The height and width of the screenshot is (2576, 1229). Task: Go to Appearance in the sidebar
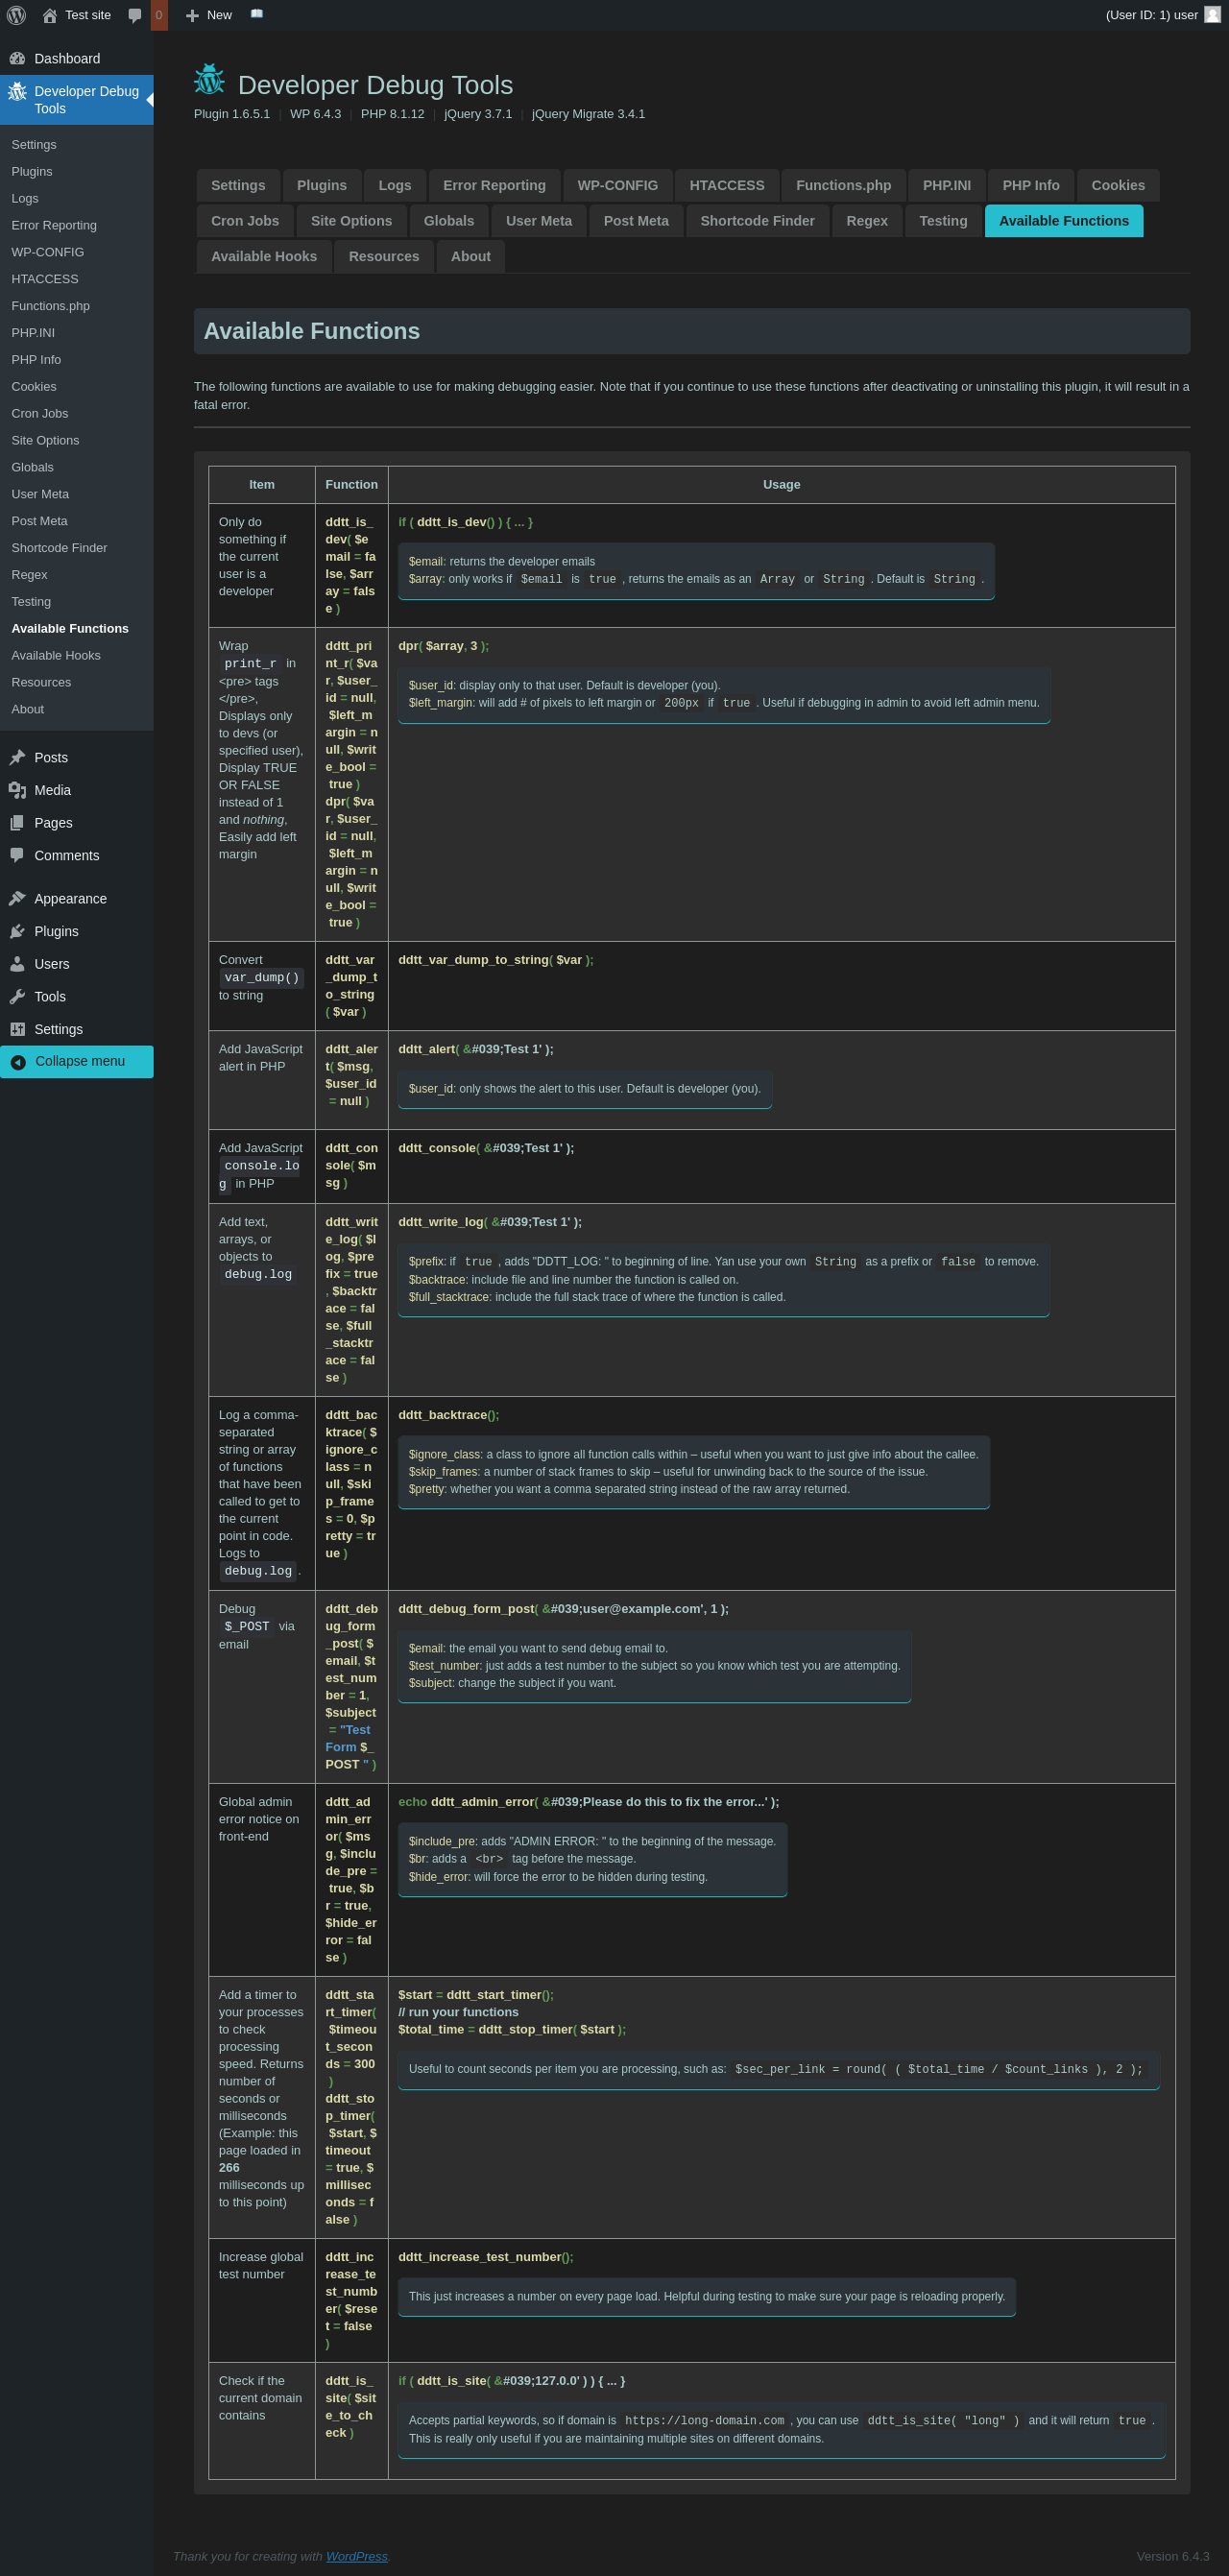(70, 898)
